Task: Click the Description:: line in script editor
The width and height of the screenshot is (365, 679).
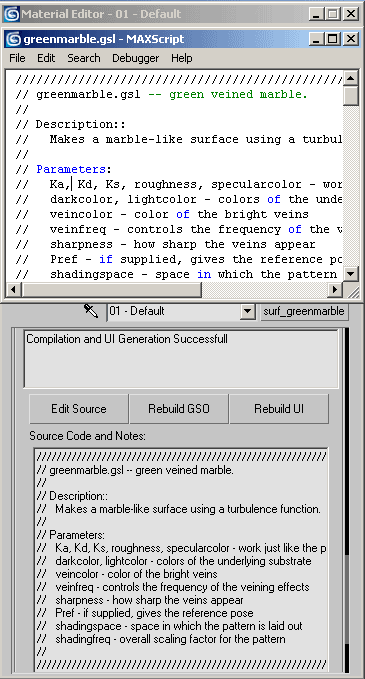Action: [71, 124]
